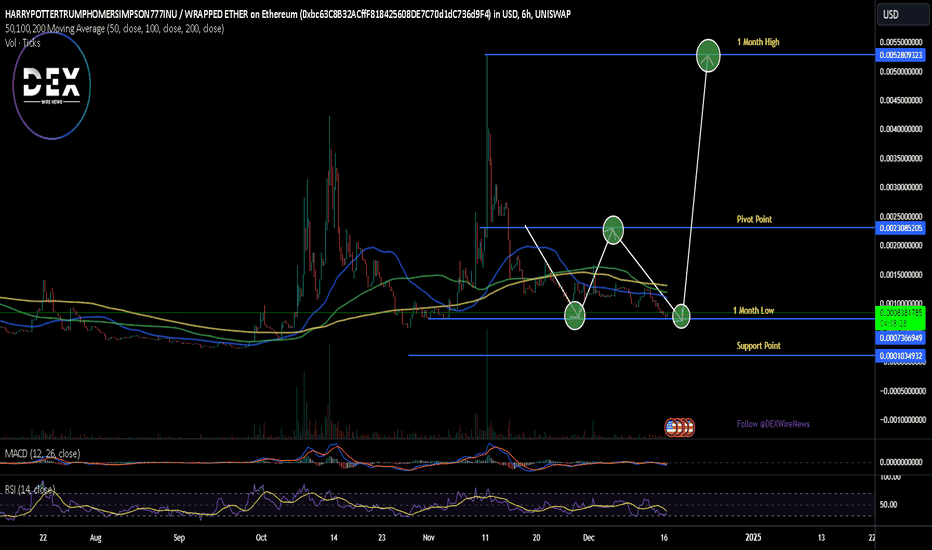The image size is (932, 550).
Task: Select the 0.0052809323 price label
Action: pos(901,55)
